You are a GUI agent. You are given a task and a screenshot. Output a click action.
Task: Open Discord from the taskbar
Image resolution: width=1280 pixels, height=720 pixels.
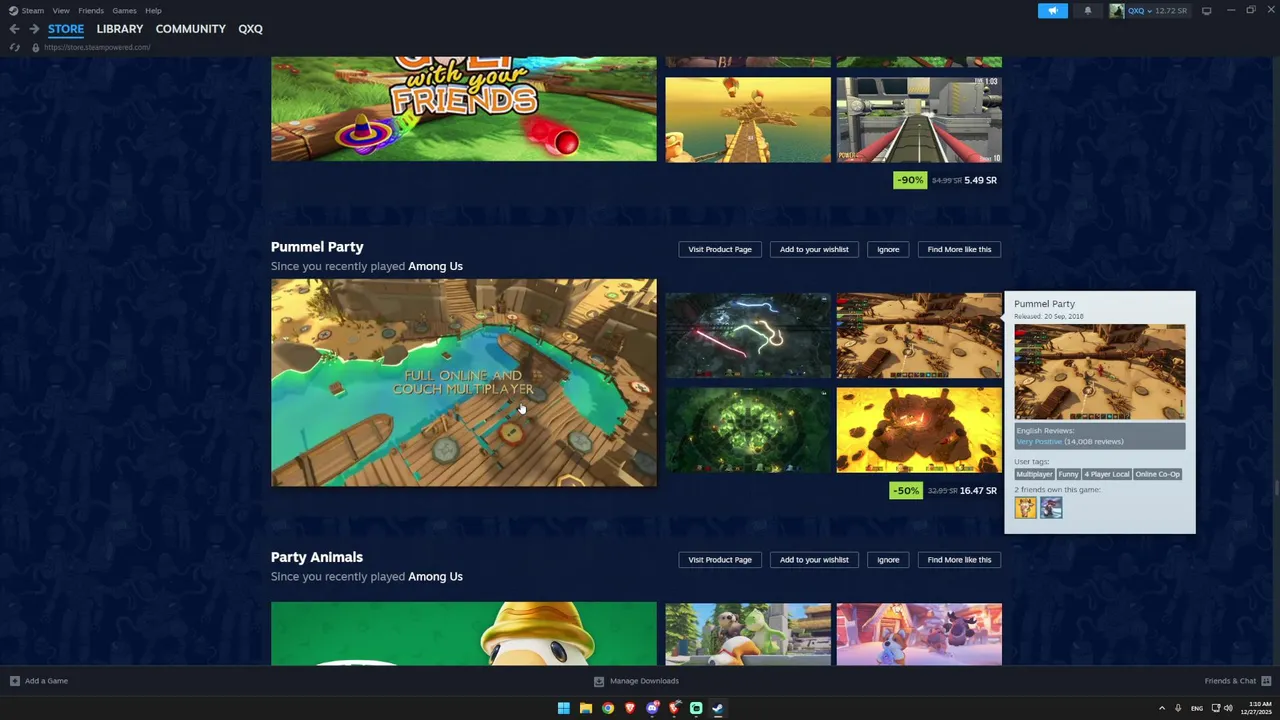pos(652,708)
